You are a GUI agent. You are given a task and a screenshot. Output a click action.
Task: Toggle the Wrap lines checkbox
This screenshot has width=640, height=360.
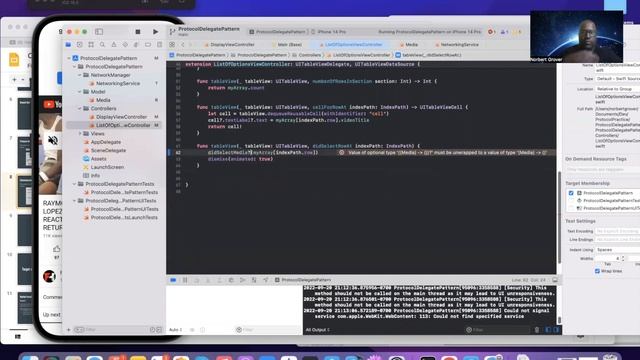pos(597,271)
